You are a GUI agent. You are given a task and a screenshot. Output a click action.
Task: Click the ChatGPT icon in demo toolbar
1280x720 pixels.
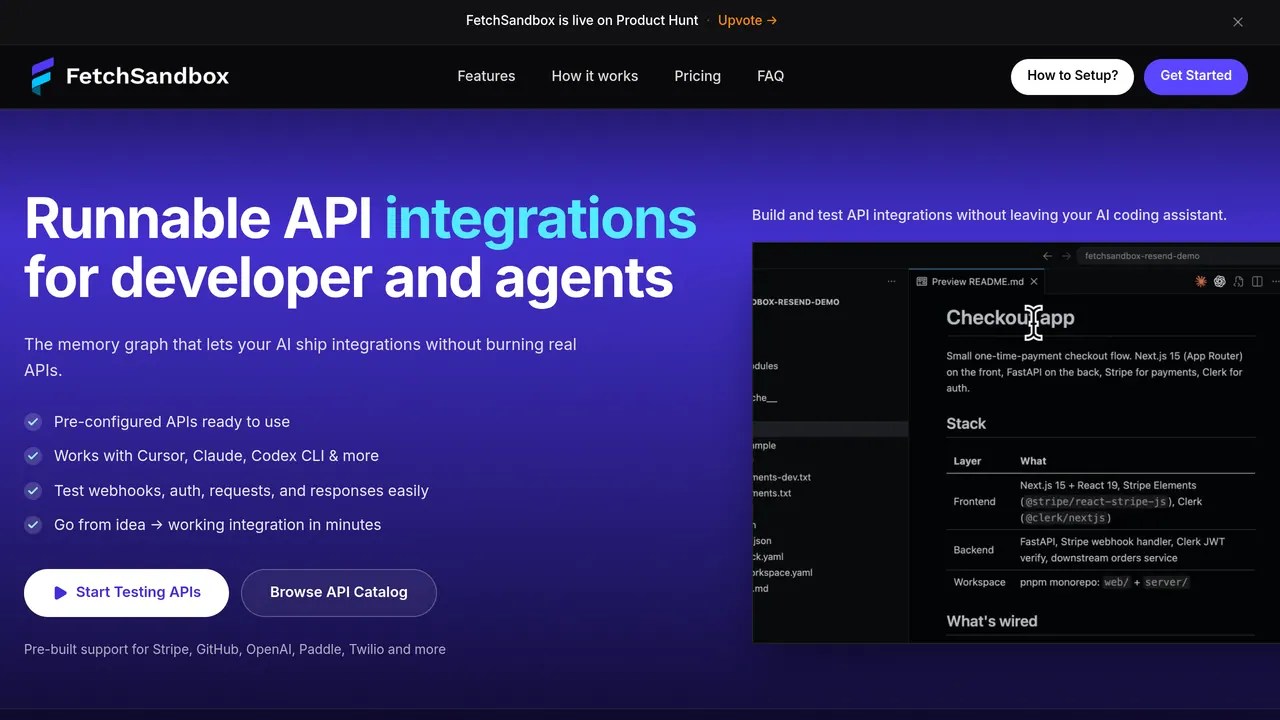click(x=1220, y=282)
